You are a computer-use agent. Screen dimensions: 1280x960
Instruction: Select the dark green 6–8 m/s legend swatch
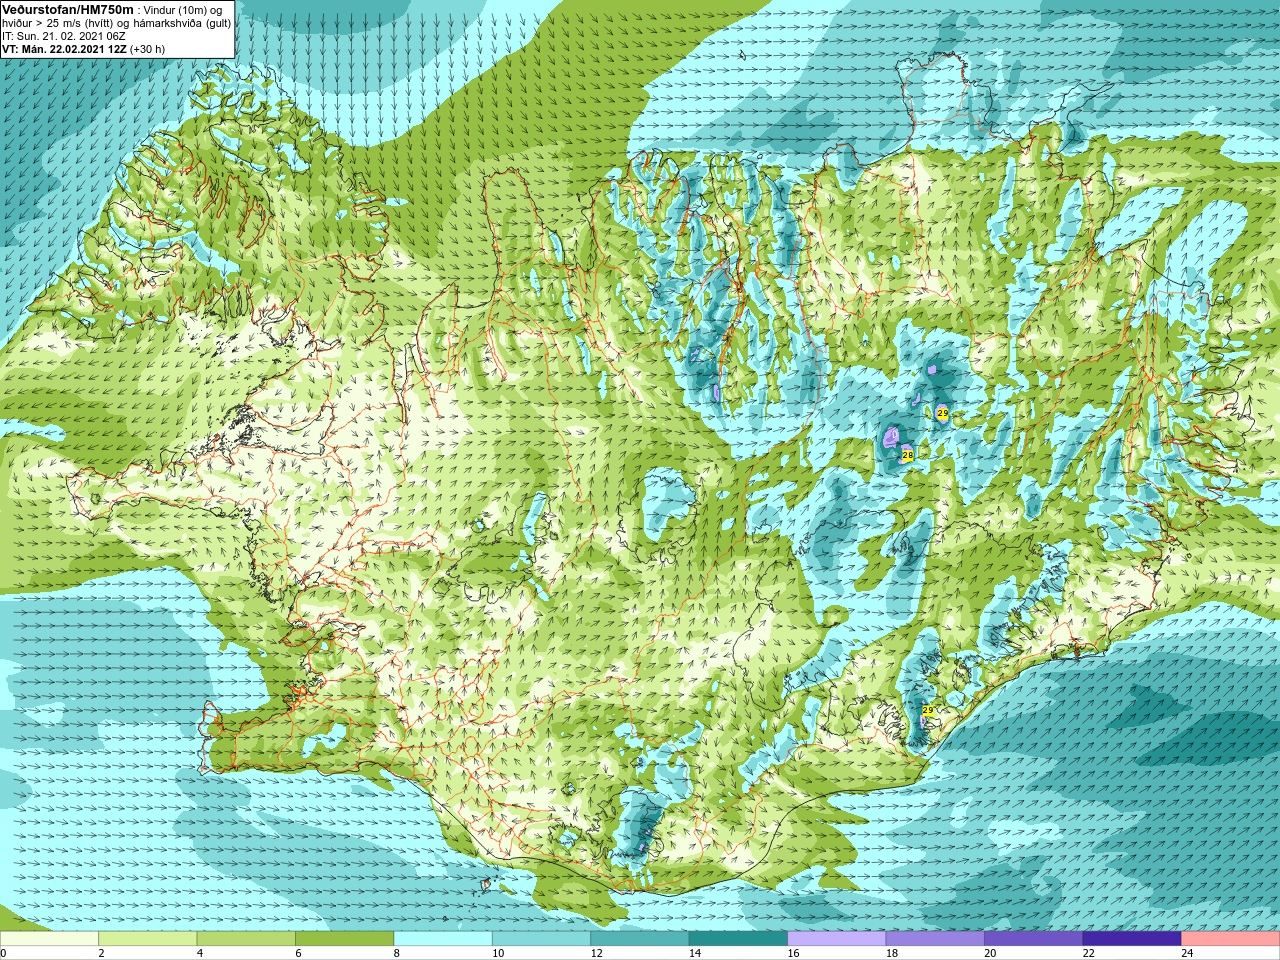(x=344, y=939)
